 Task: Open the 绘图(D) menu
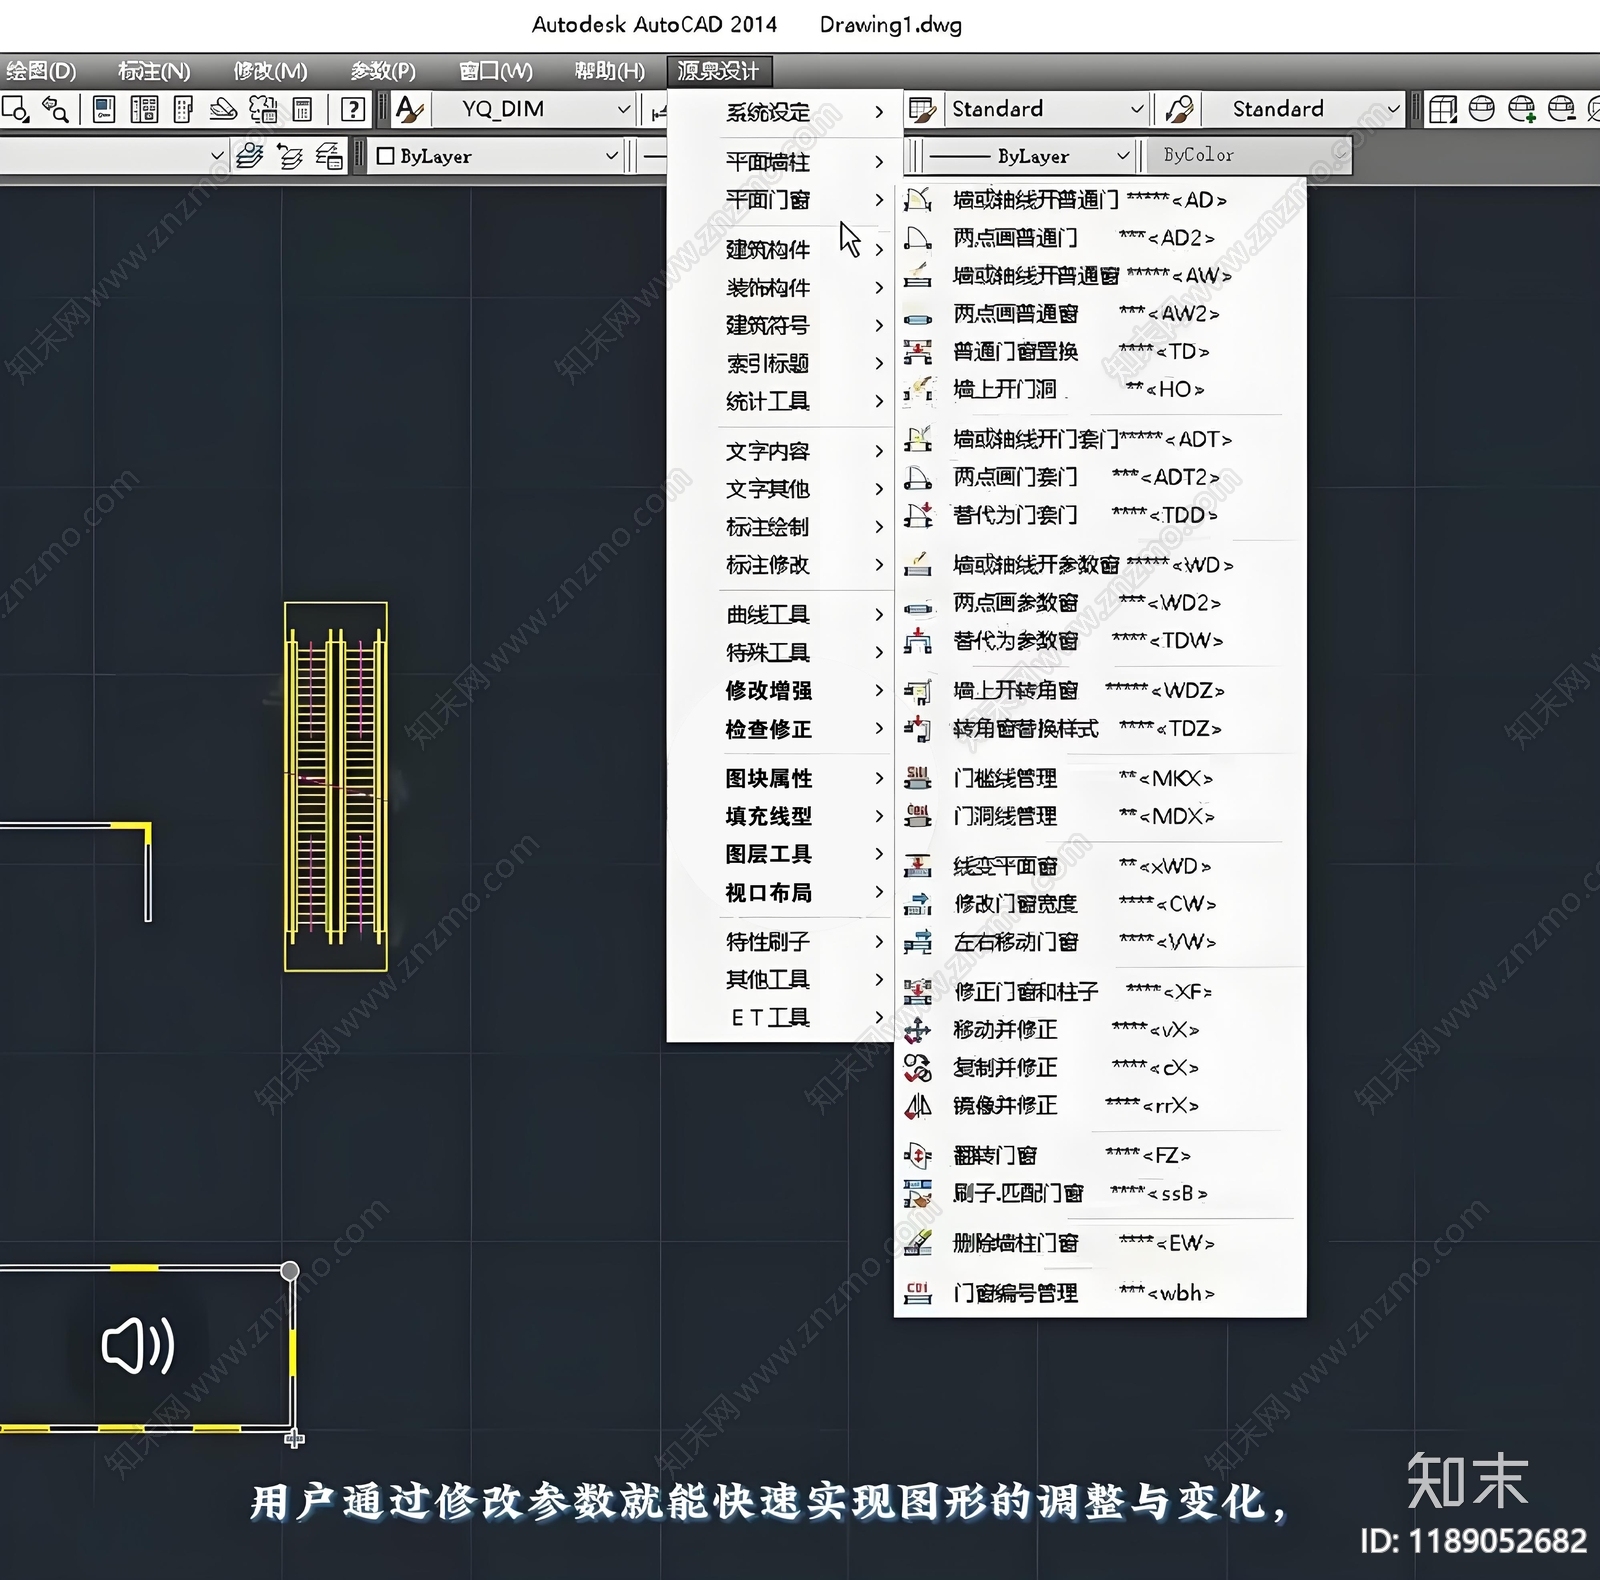[40, 71]
